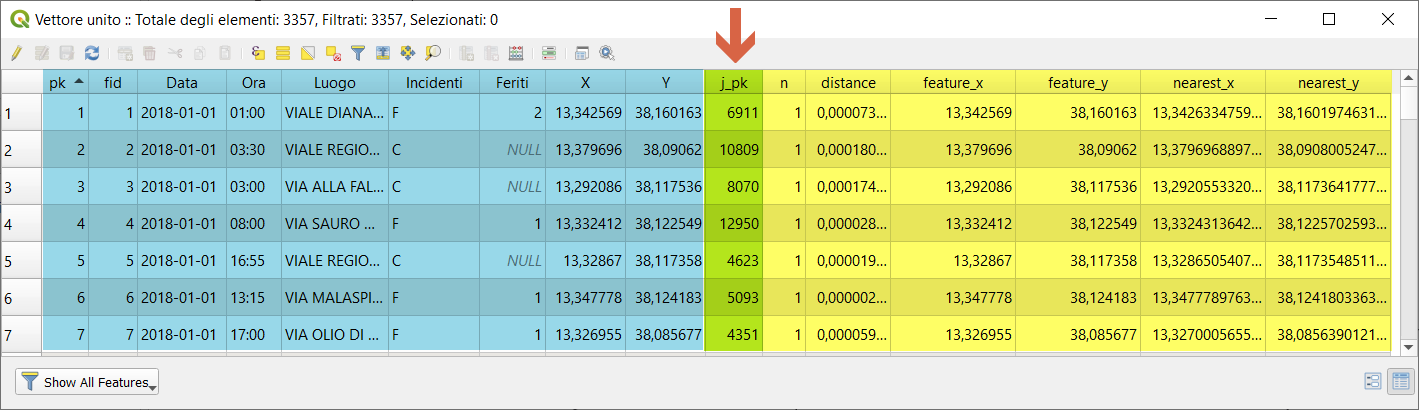Pan map to the selected rows

pyautogui.click(x=408, y=53)
